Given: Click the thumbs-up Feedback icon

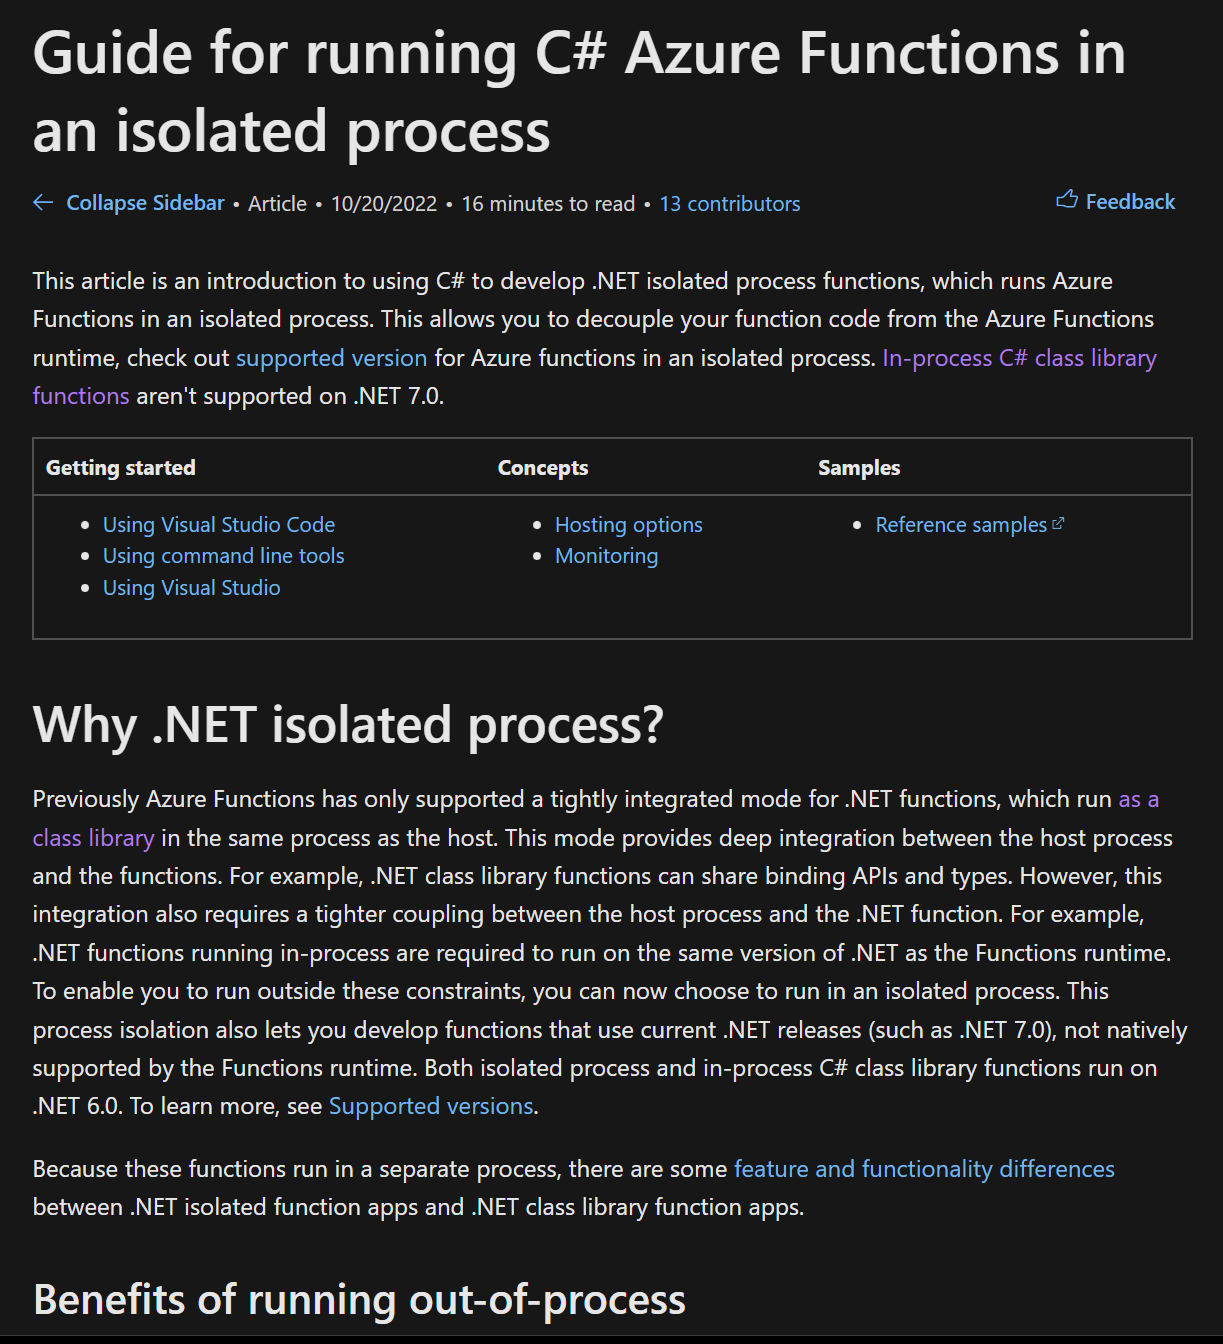Looking at the screenshot, I should (x=1066, y=200).
